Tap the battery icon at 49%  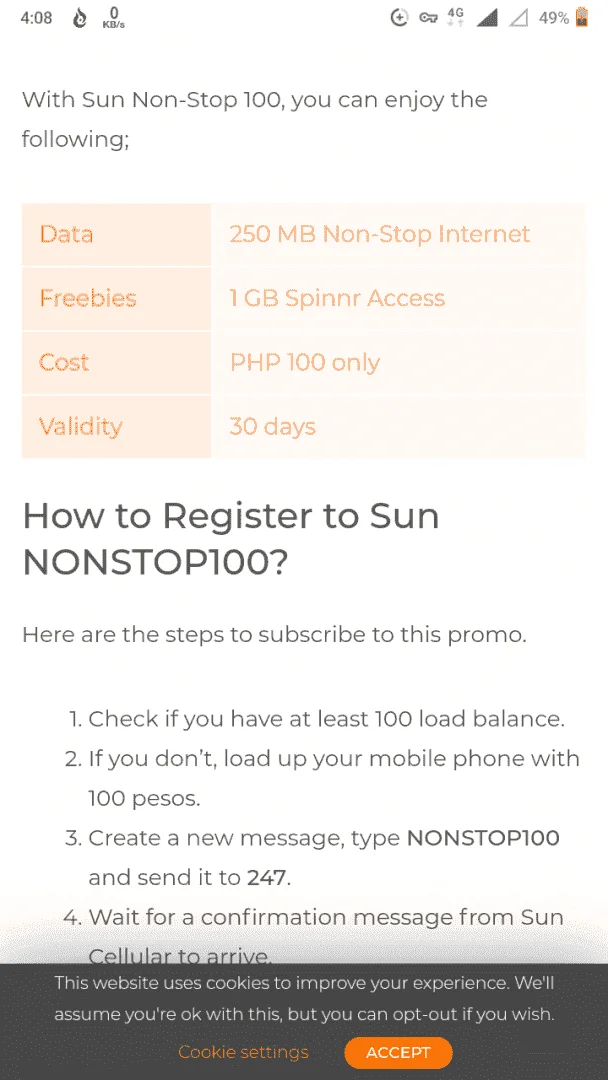[583, 17]
